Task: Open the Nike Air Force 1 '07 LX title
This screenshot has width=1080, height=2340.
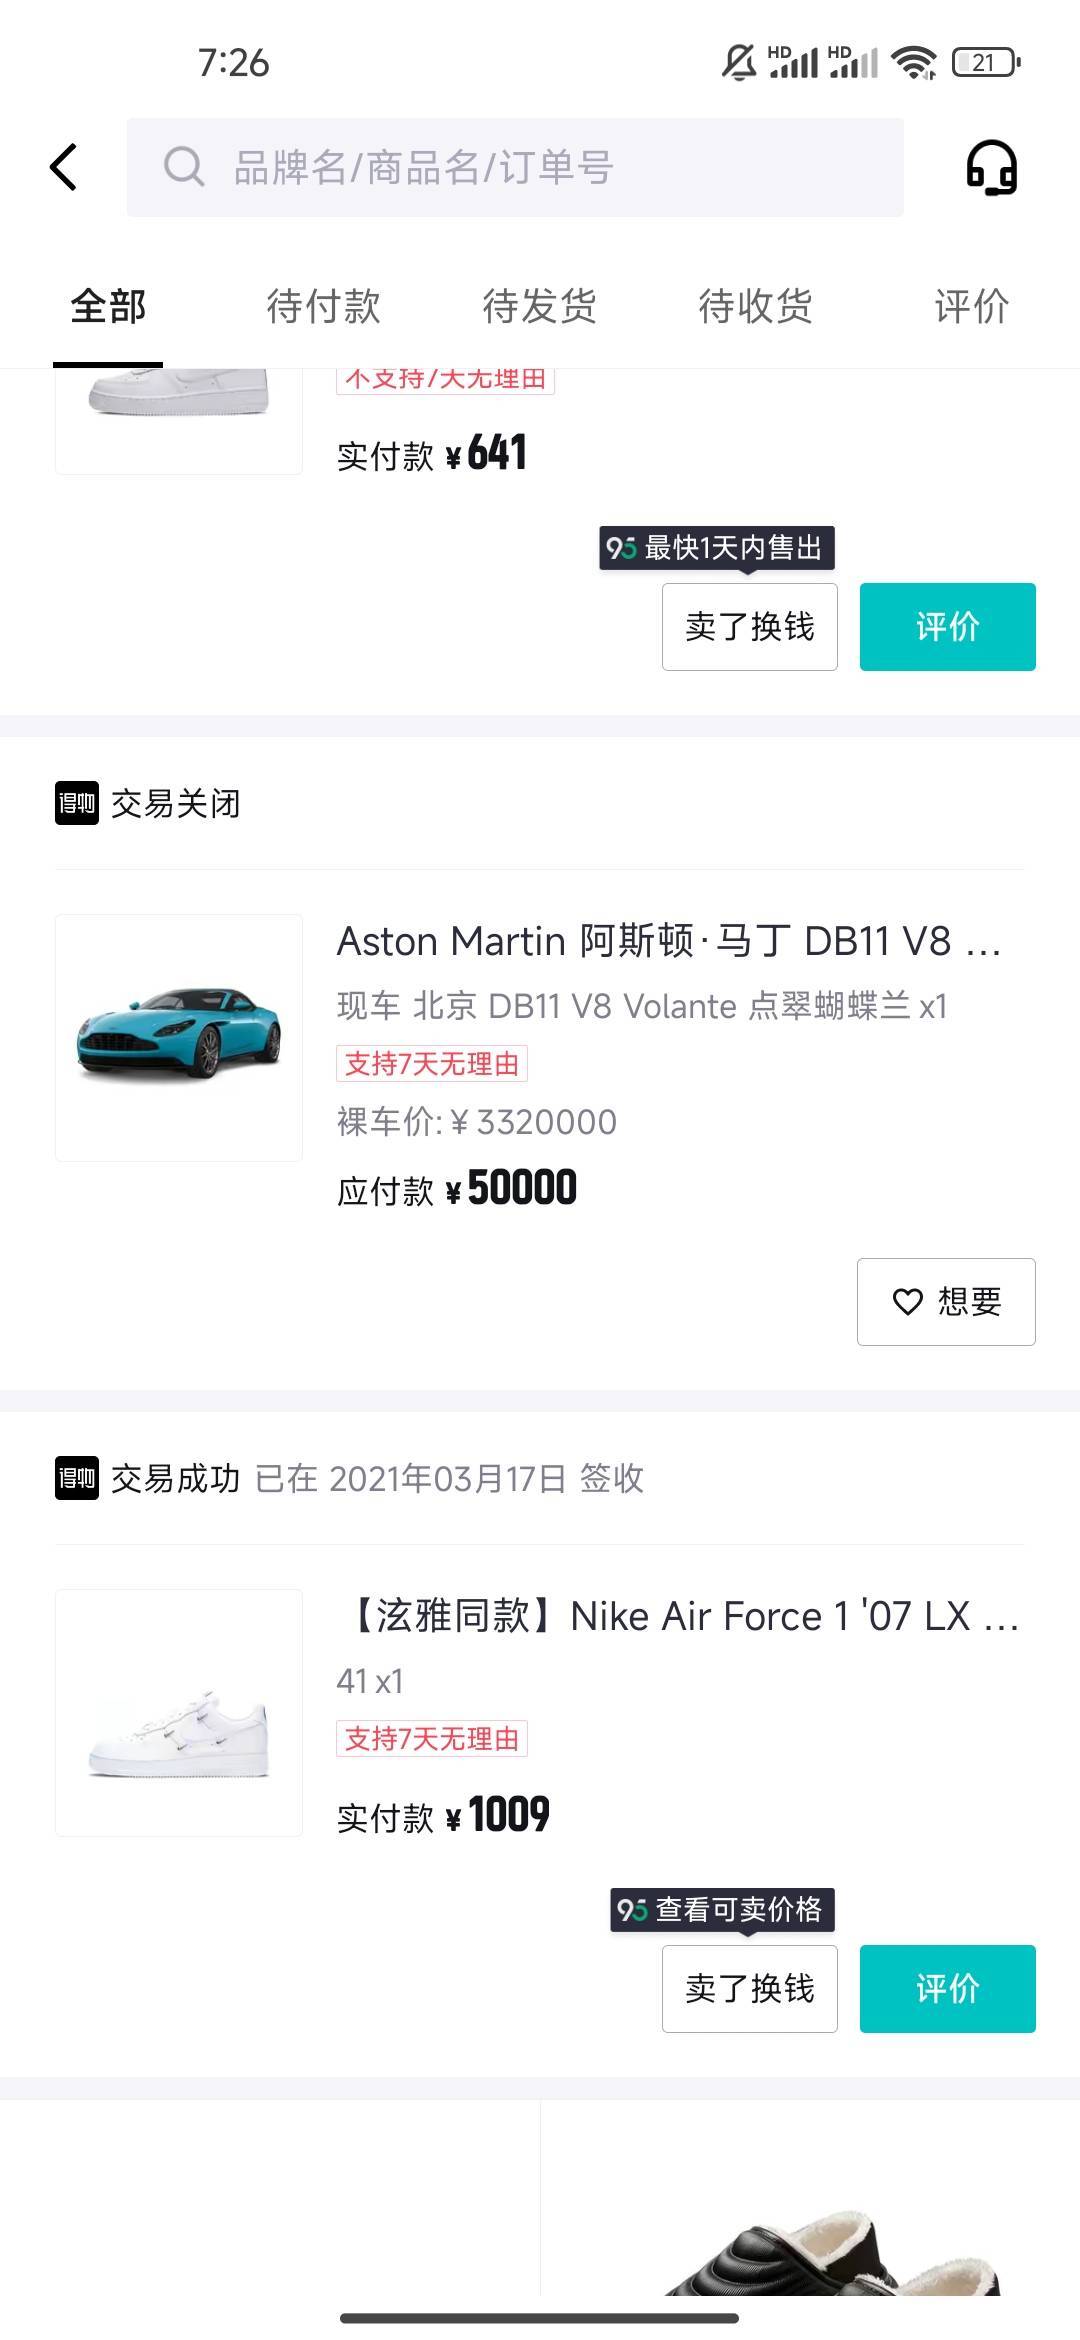Action: click(x=679, y=1616)
